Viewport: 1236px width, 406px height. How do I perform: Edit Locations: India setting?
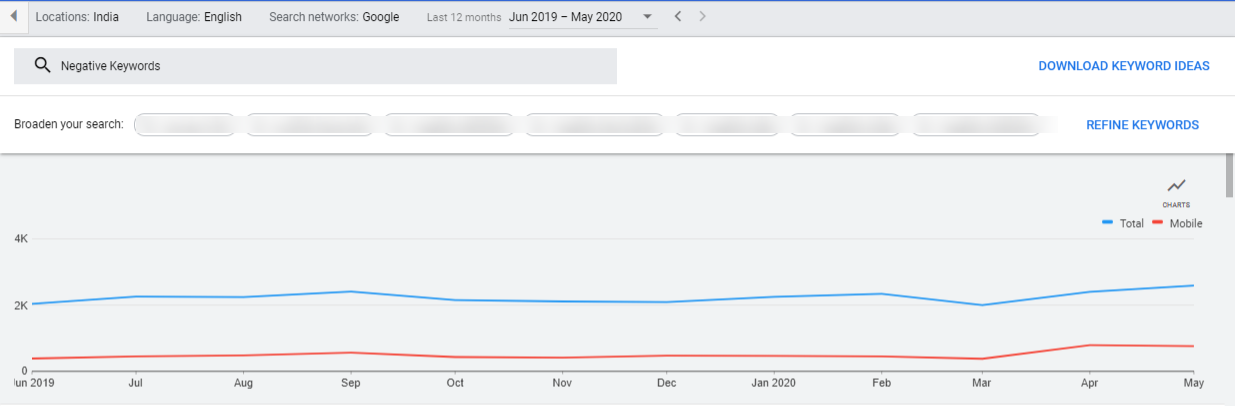pyautogui.click(x=78, y=17)
